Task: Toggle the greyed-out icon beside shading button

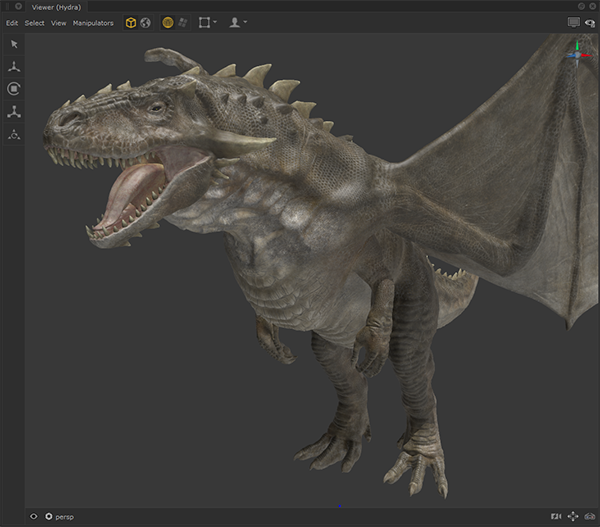Action: click(x=183, y=22)
